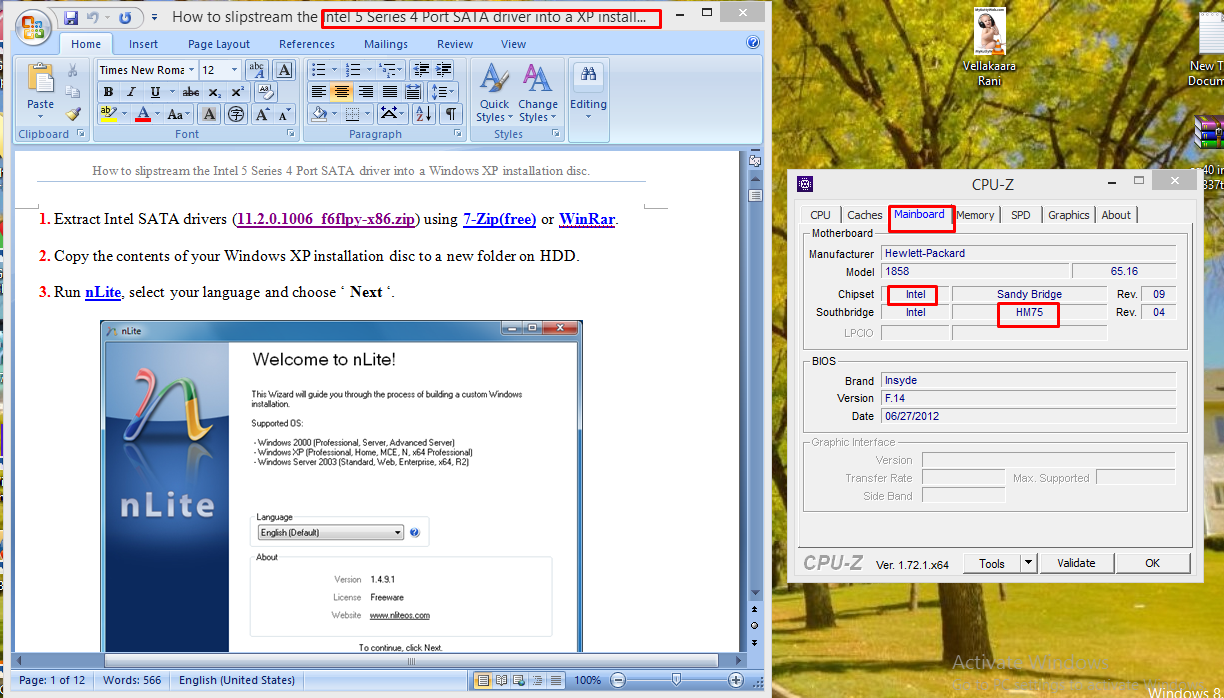
Task: Justify text in Paragraph group
Action: 390,91
